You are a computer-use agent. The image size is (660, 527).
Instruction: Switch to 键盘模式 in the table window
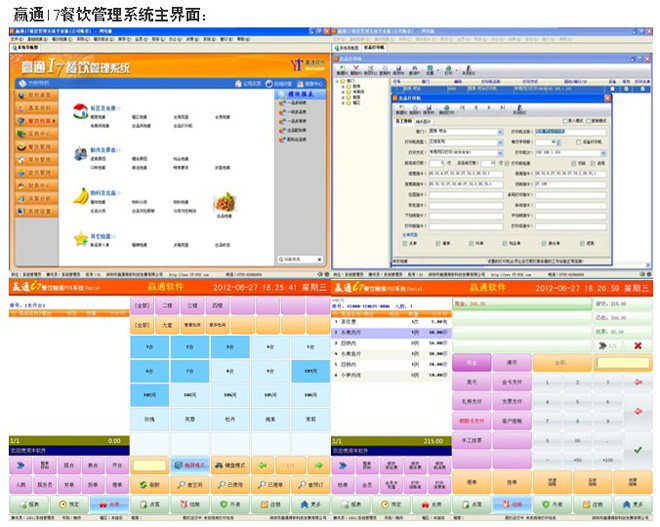click(230, 466)
